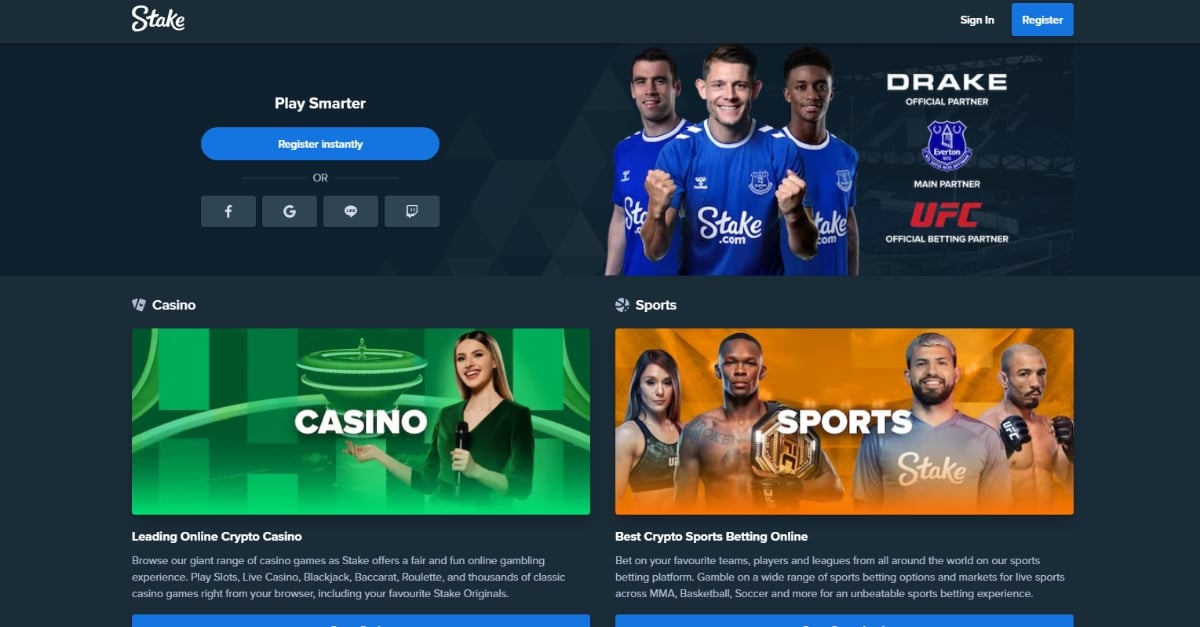Viewport: 1200px width, 627px height.
Task: Open the Casino section heading
Action: 174,304
